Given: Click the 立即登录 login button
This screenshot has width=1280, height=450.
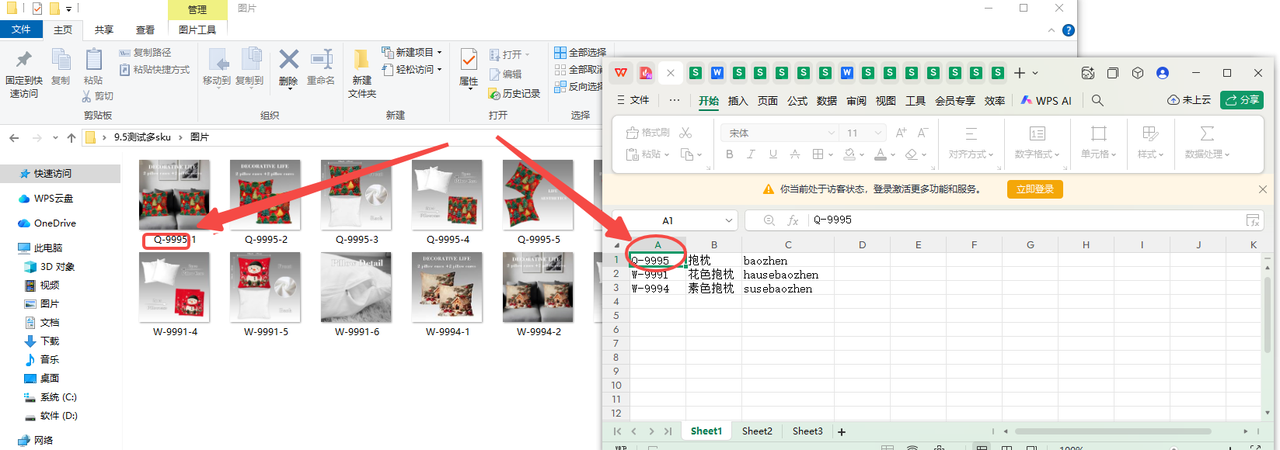Looking at the screenshot, I should pos(1035,189).
